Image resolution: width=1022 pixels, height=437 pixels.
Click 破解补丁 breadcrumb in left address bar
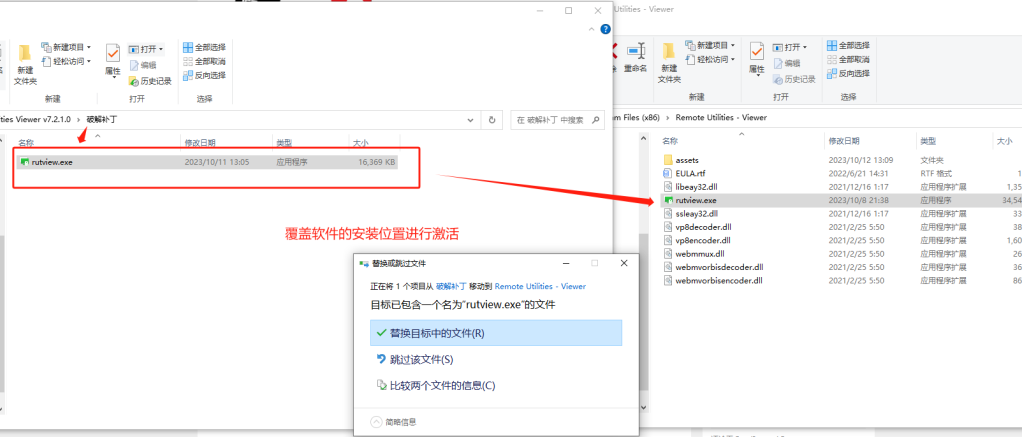102,120
